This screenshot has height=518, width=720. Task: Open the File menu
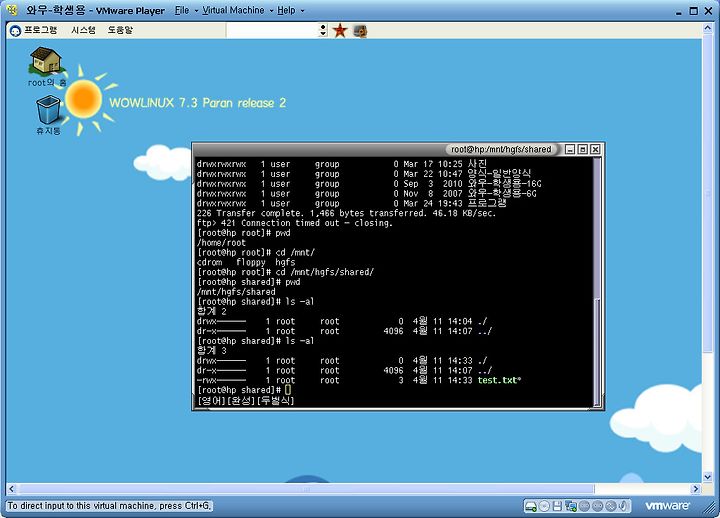[x=182, y=10]
